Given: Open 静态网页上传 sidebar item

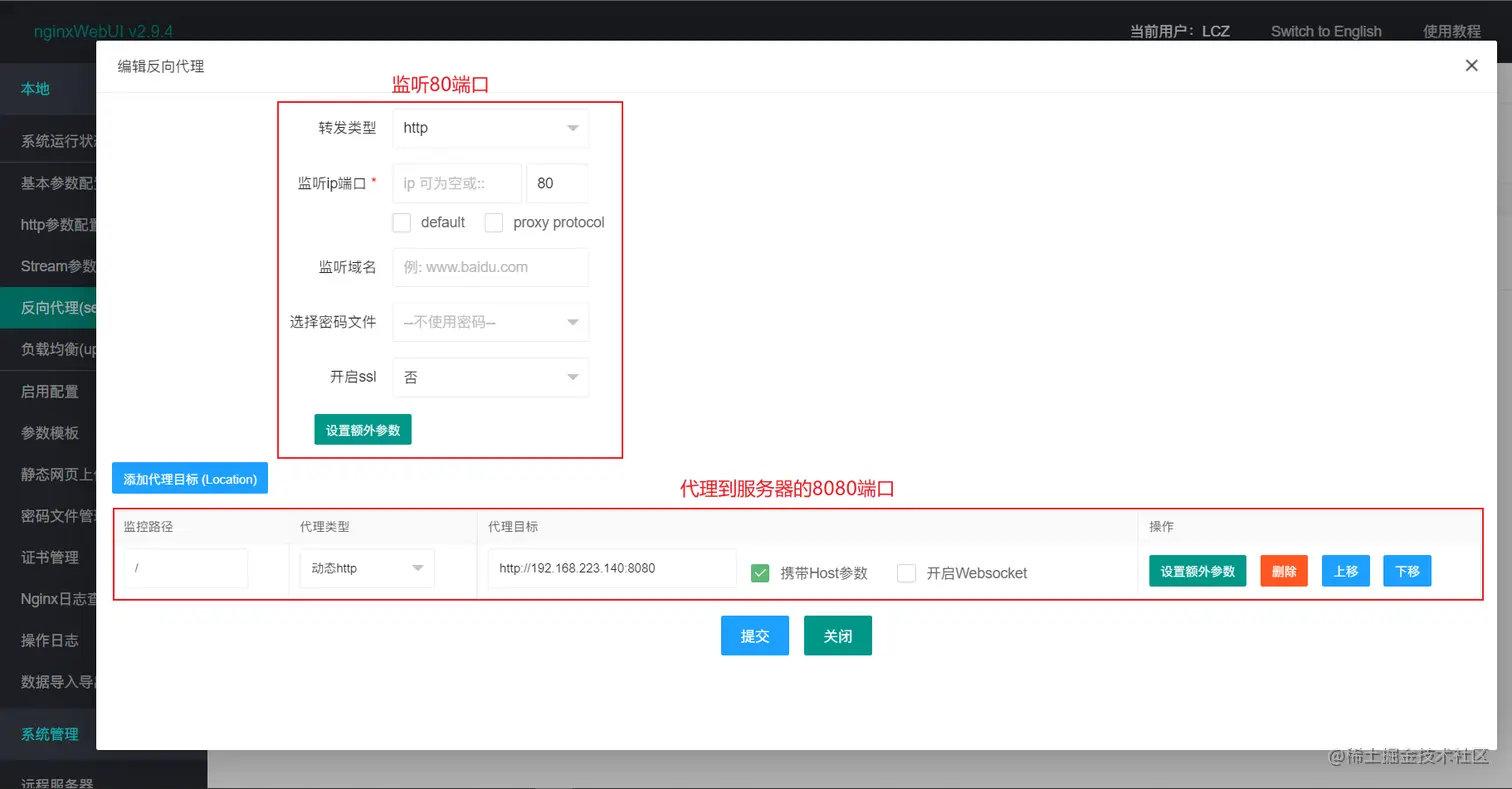Looking at the screenshot, I should point(48,474).
